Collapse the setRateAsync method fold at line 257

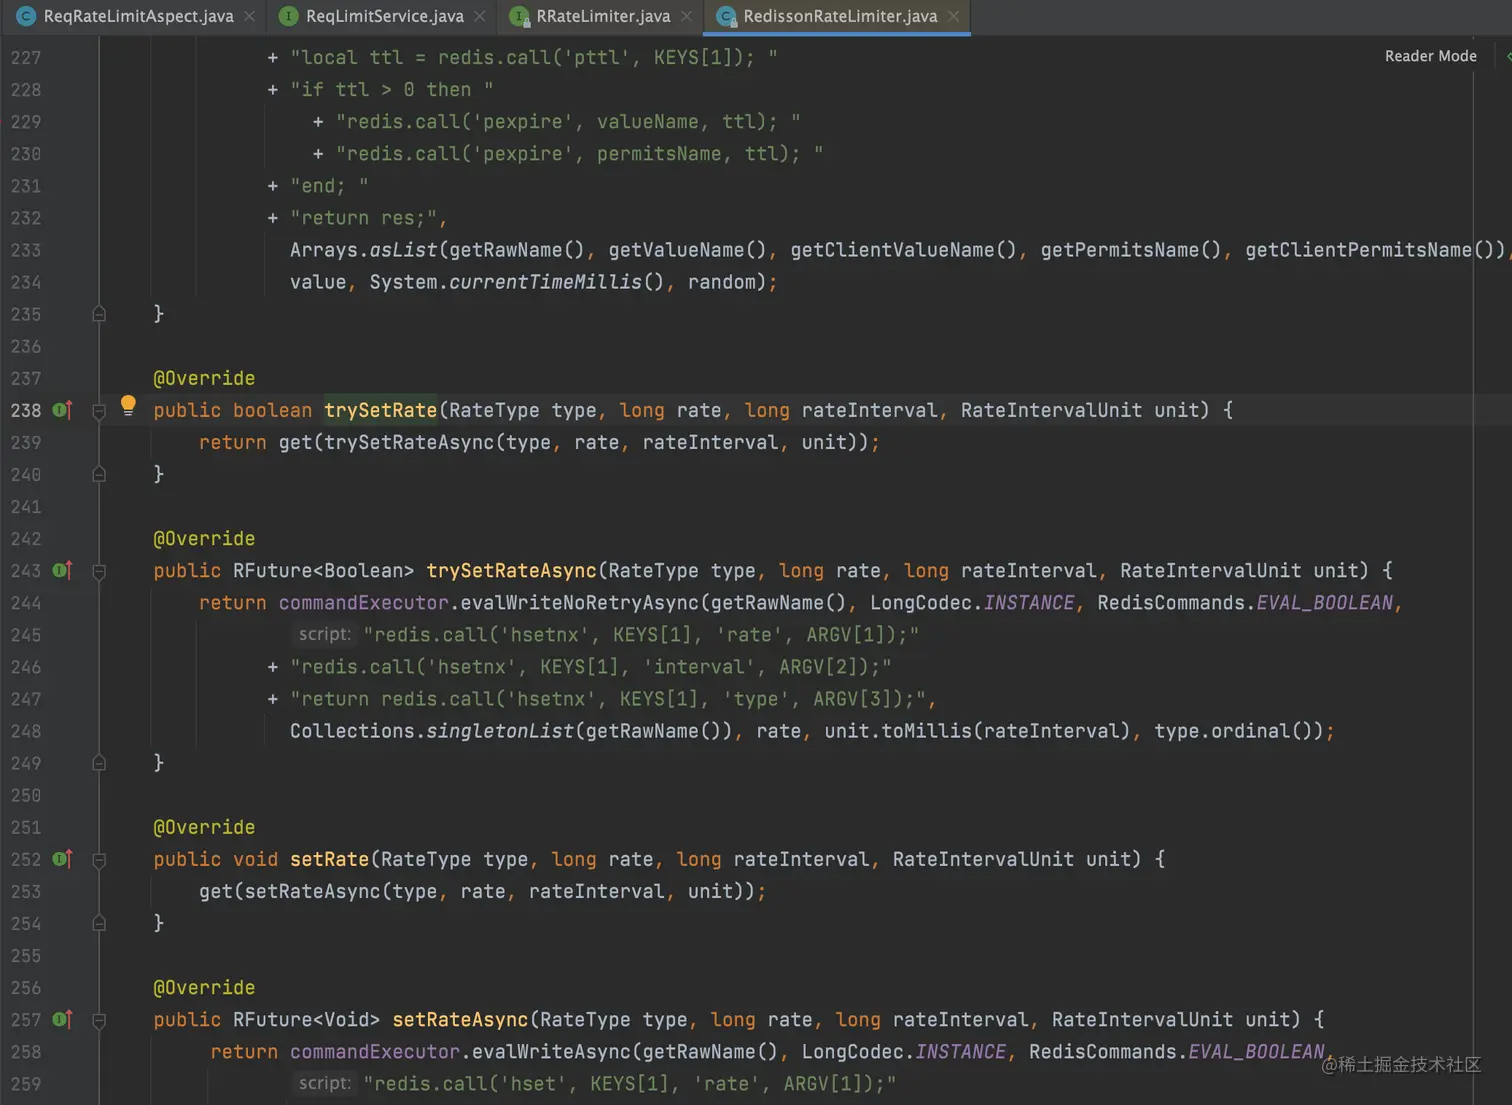coord(99,1020)
